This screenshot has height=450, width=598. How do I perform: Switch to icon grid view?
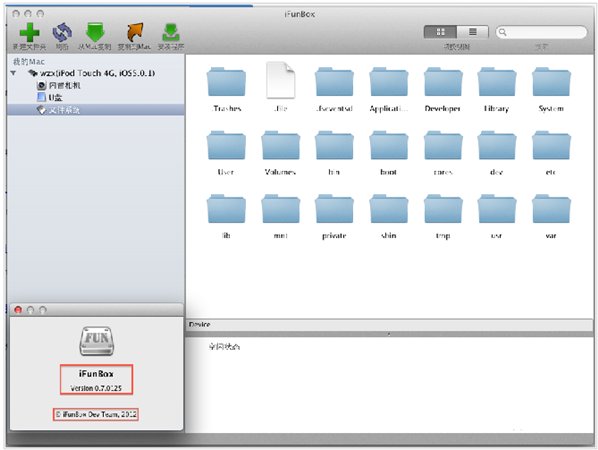coord(440,32)
